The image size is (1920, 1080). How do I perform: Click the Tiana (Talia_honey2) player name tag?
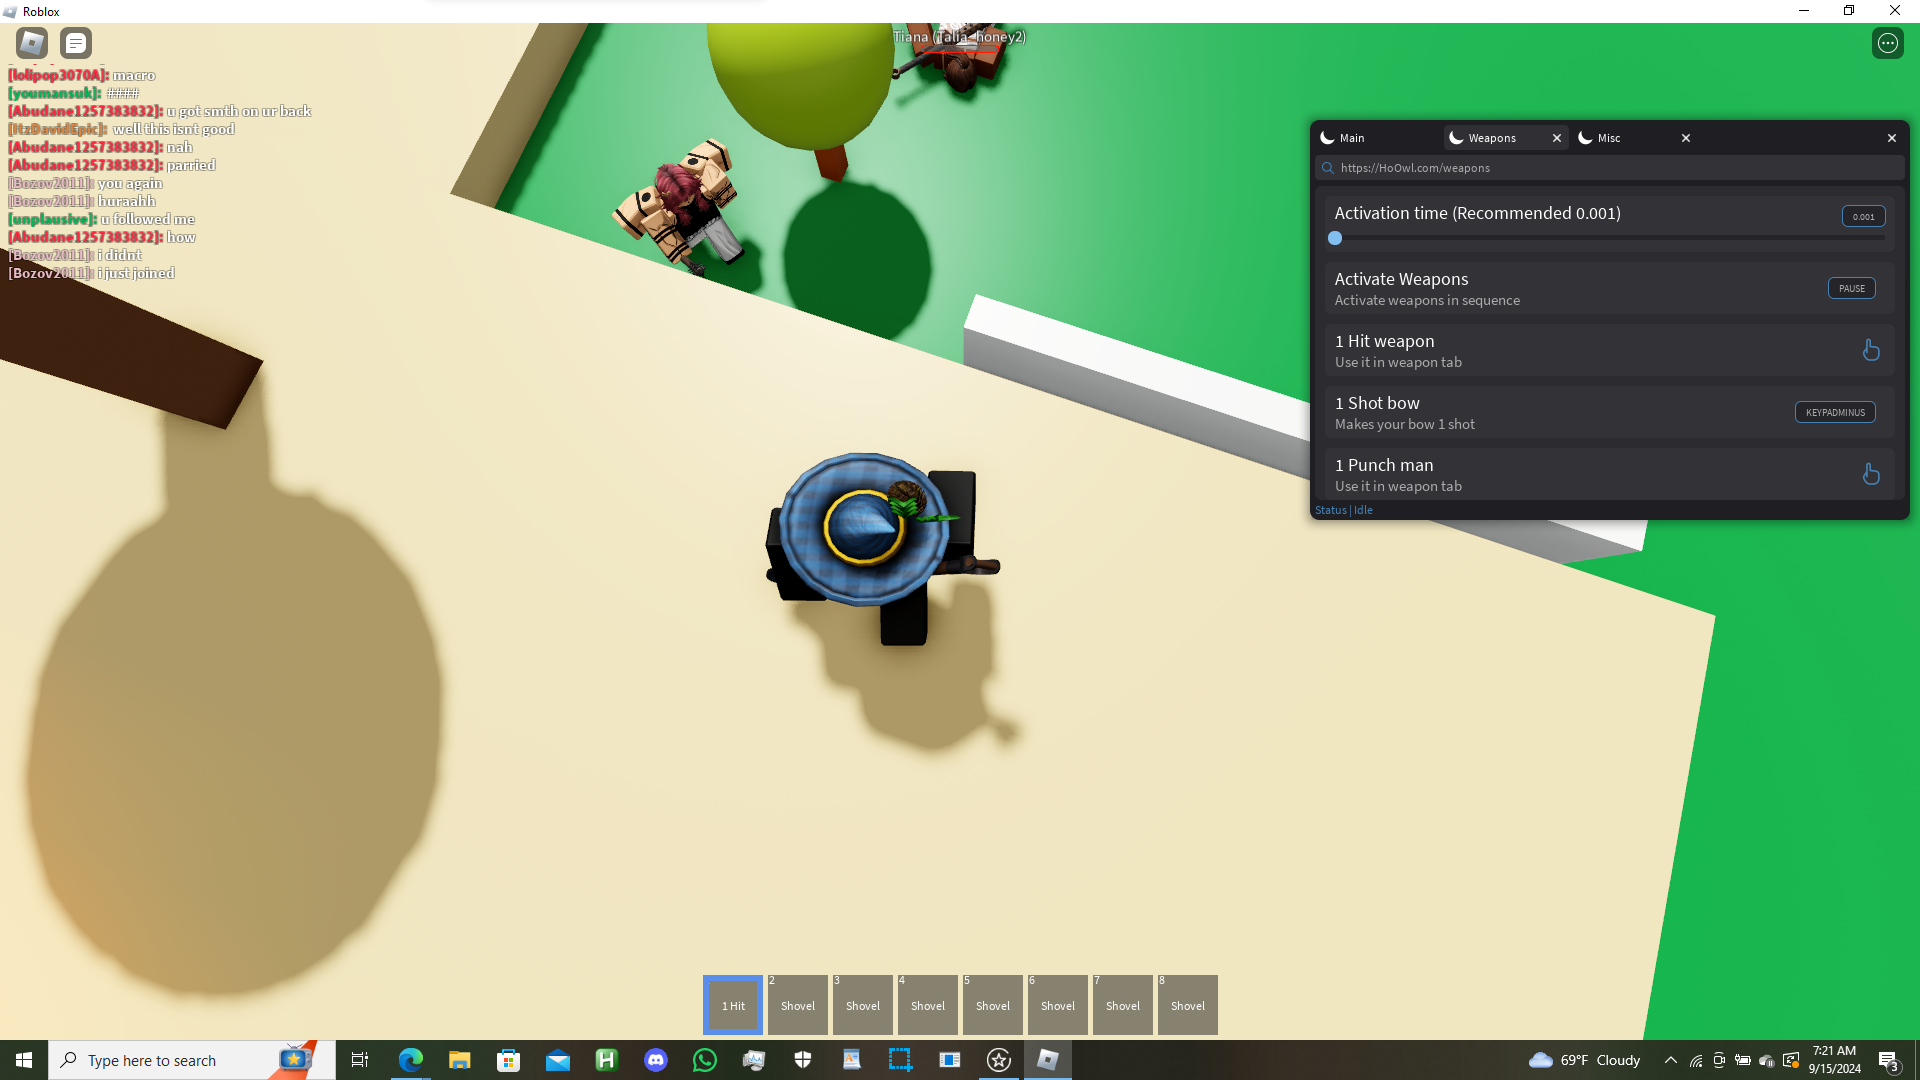pyautogui.click(x=959, y=37)
